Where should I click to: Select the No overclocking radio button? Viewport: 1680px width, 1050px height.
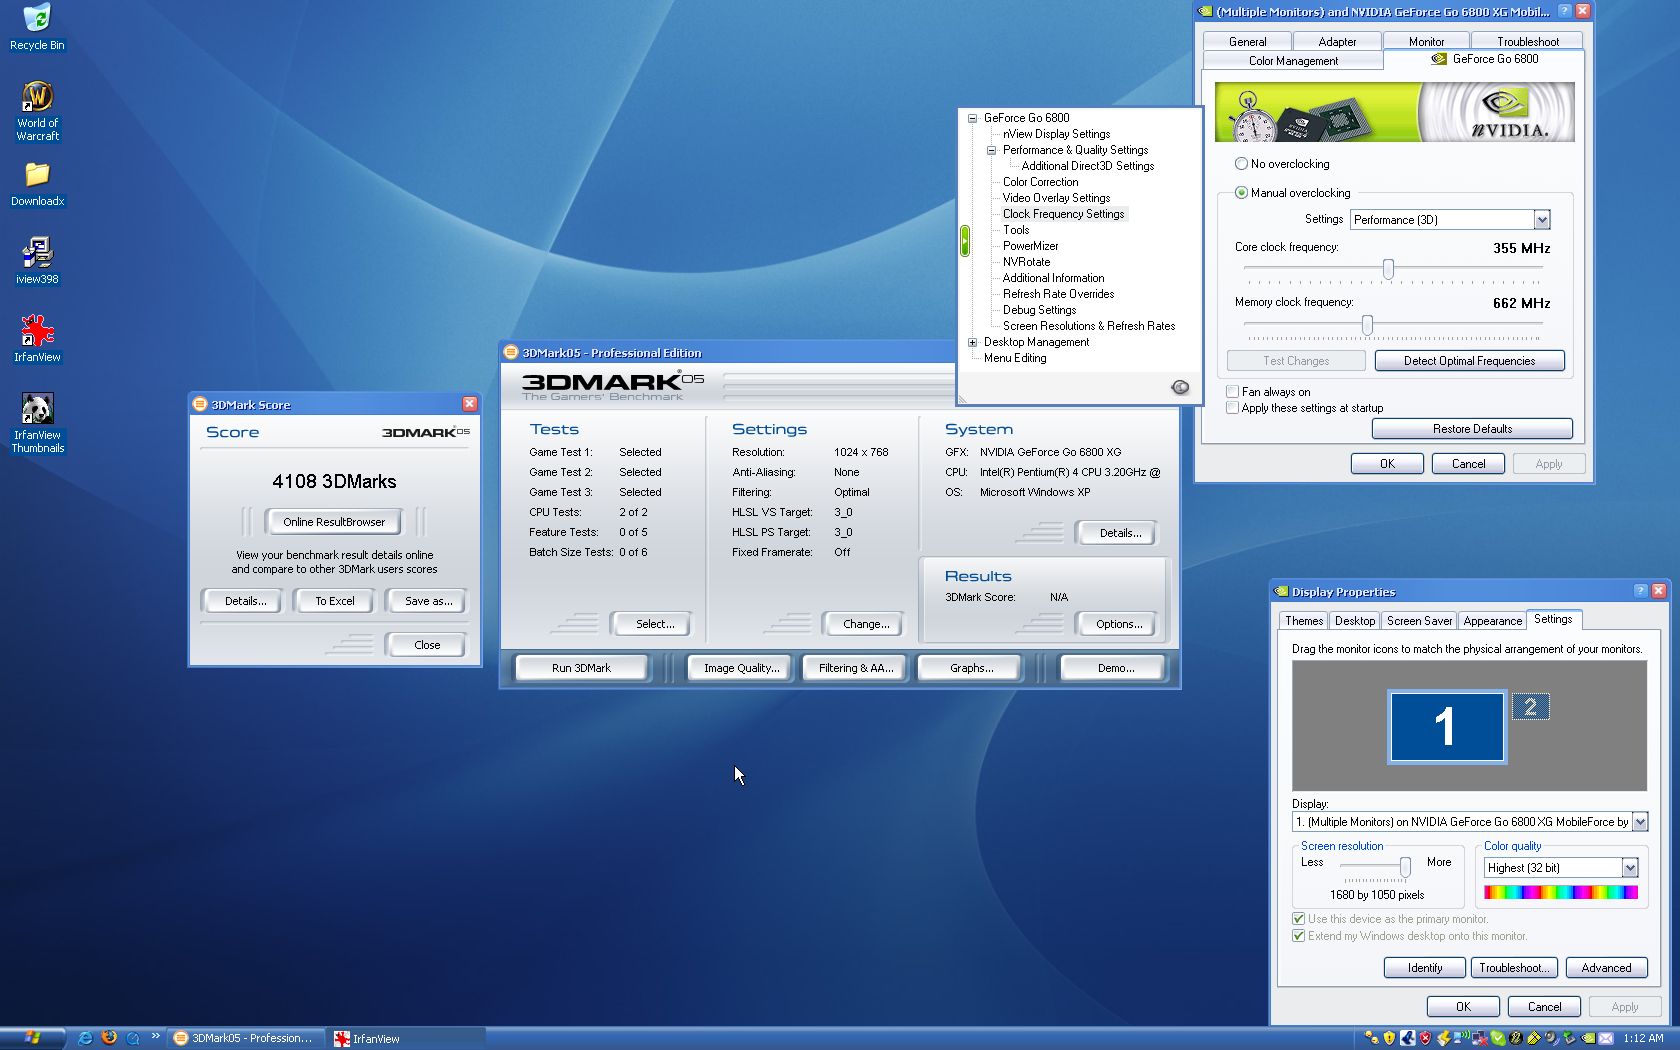(1241, 164)
